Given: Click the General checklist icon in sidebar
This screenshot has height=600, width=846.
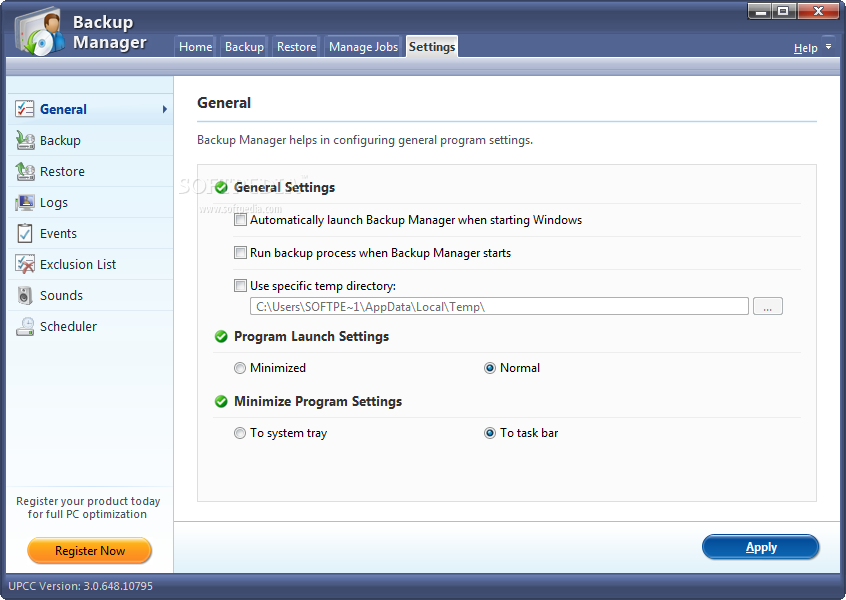Looking at the screenshot, I should tap(25, 109).
